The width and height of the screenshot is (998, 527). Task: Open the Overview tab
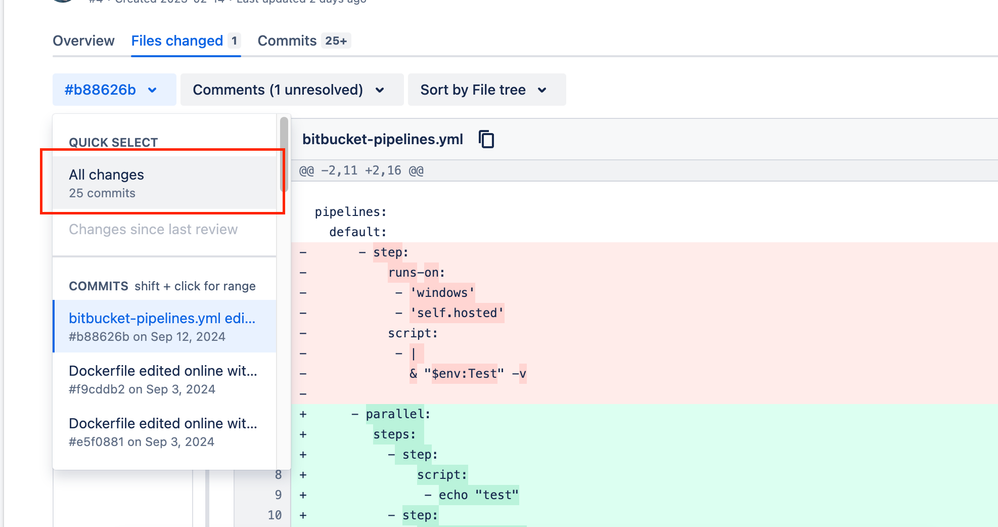83,41
